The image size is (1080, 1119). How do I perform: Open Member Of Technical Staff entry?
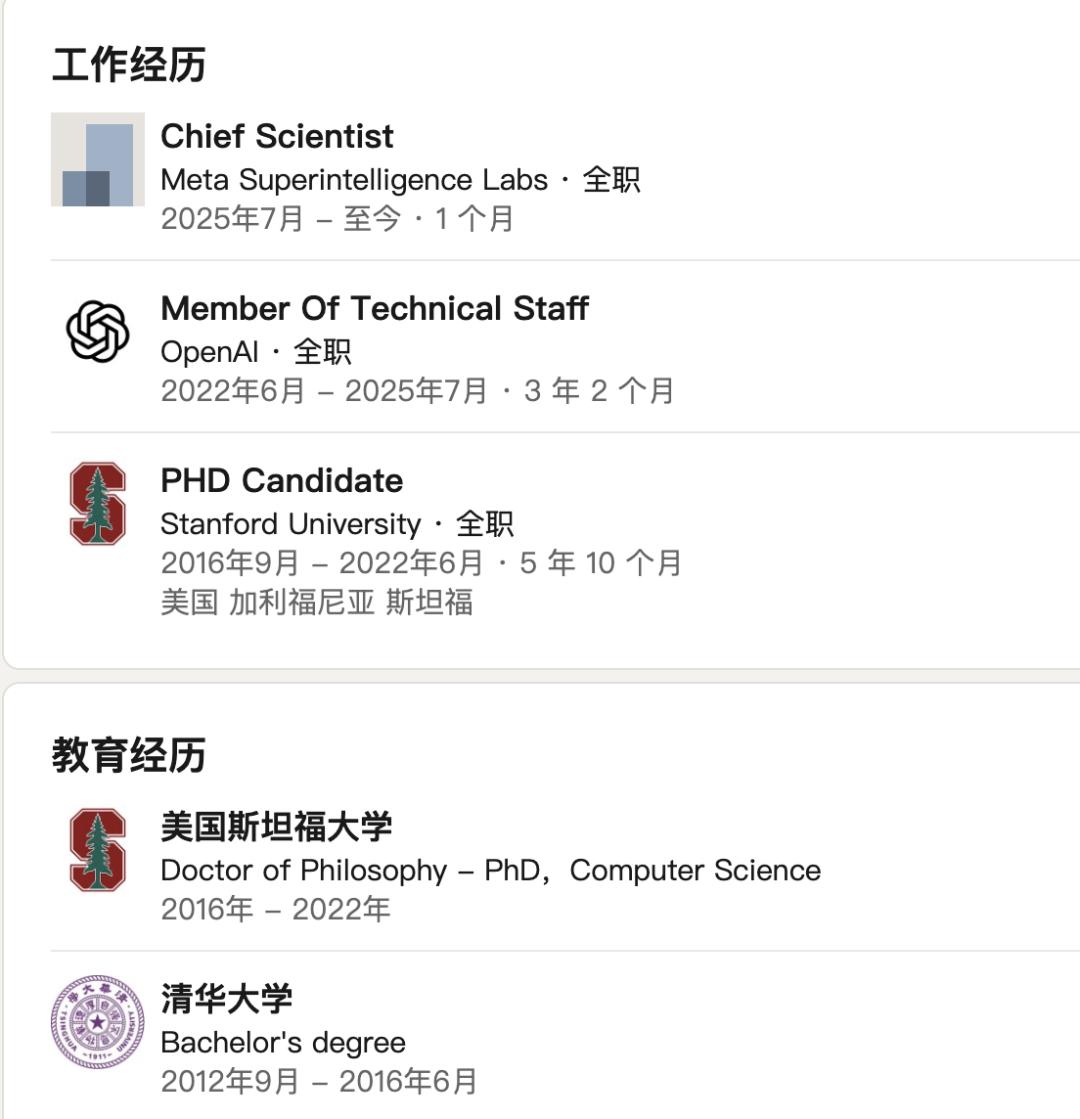click(x=374, y=308)
